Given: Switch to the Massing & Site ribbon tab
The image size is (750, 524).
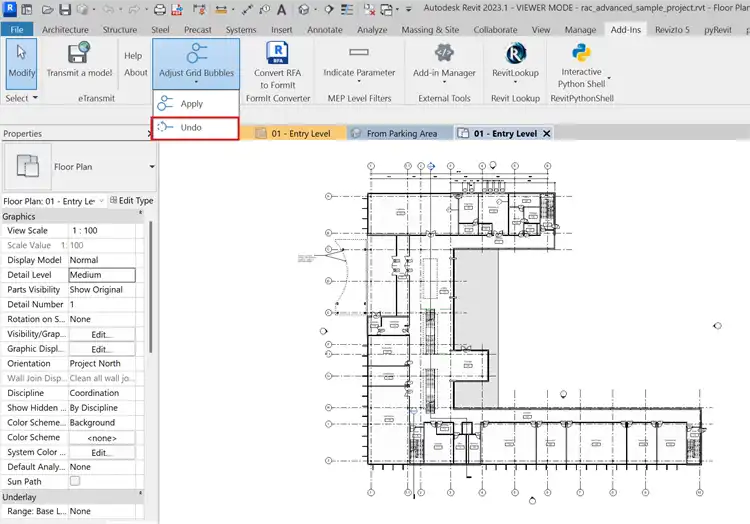Looking at the screenshot, I should click(430, 30).
